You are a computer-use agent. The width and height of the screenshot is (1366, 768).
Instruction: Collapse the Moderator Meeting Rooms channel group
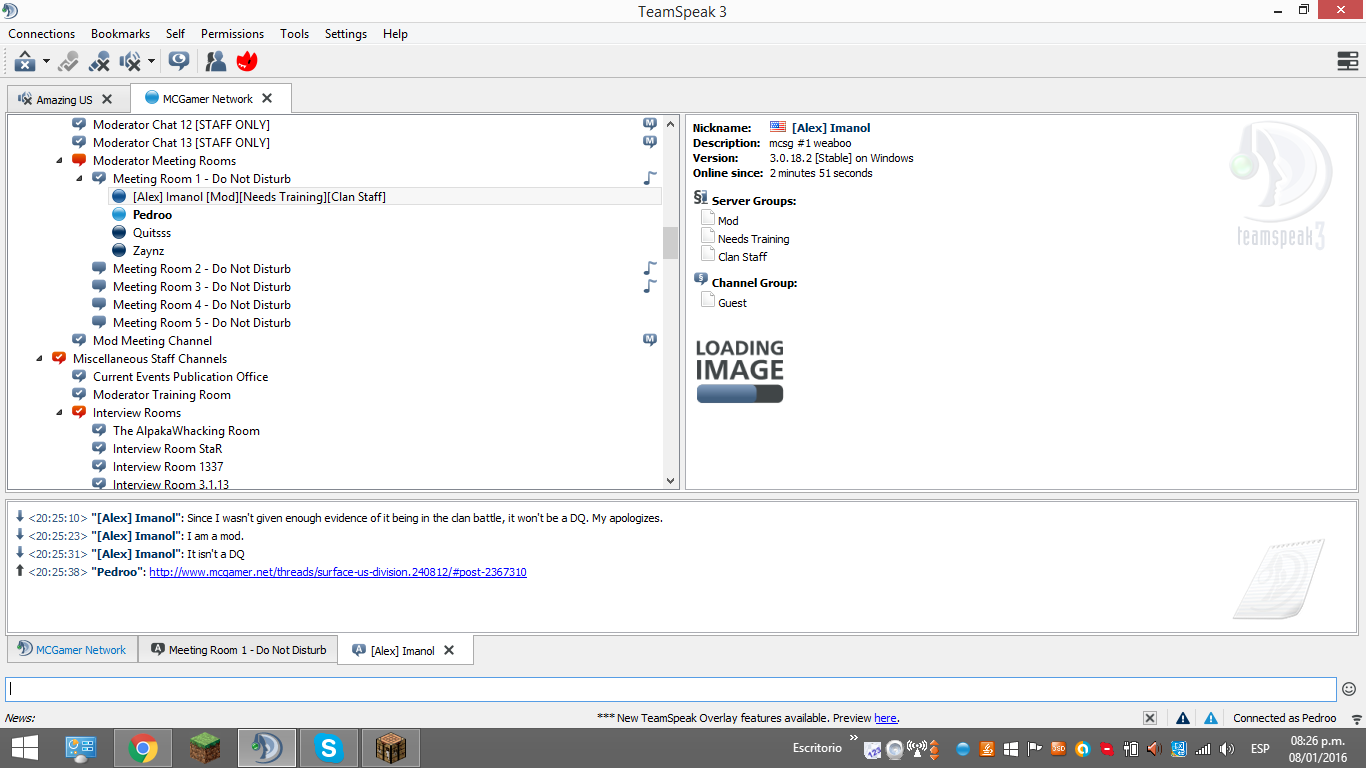pos(60,161)
